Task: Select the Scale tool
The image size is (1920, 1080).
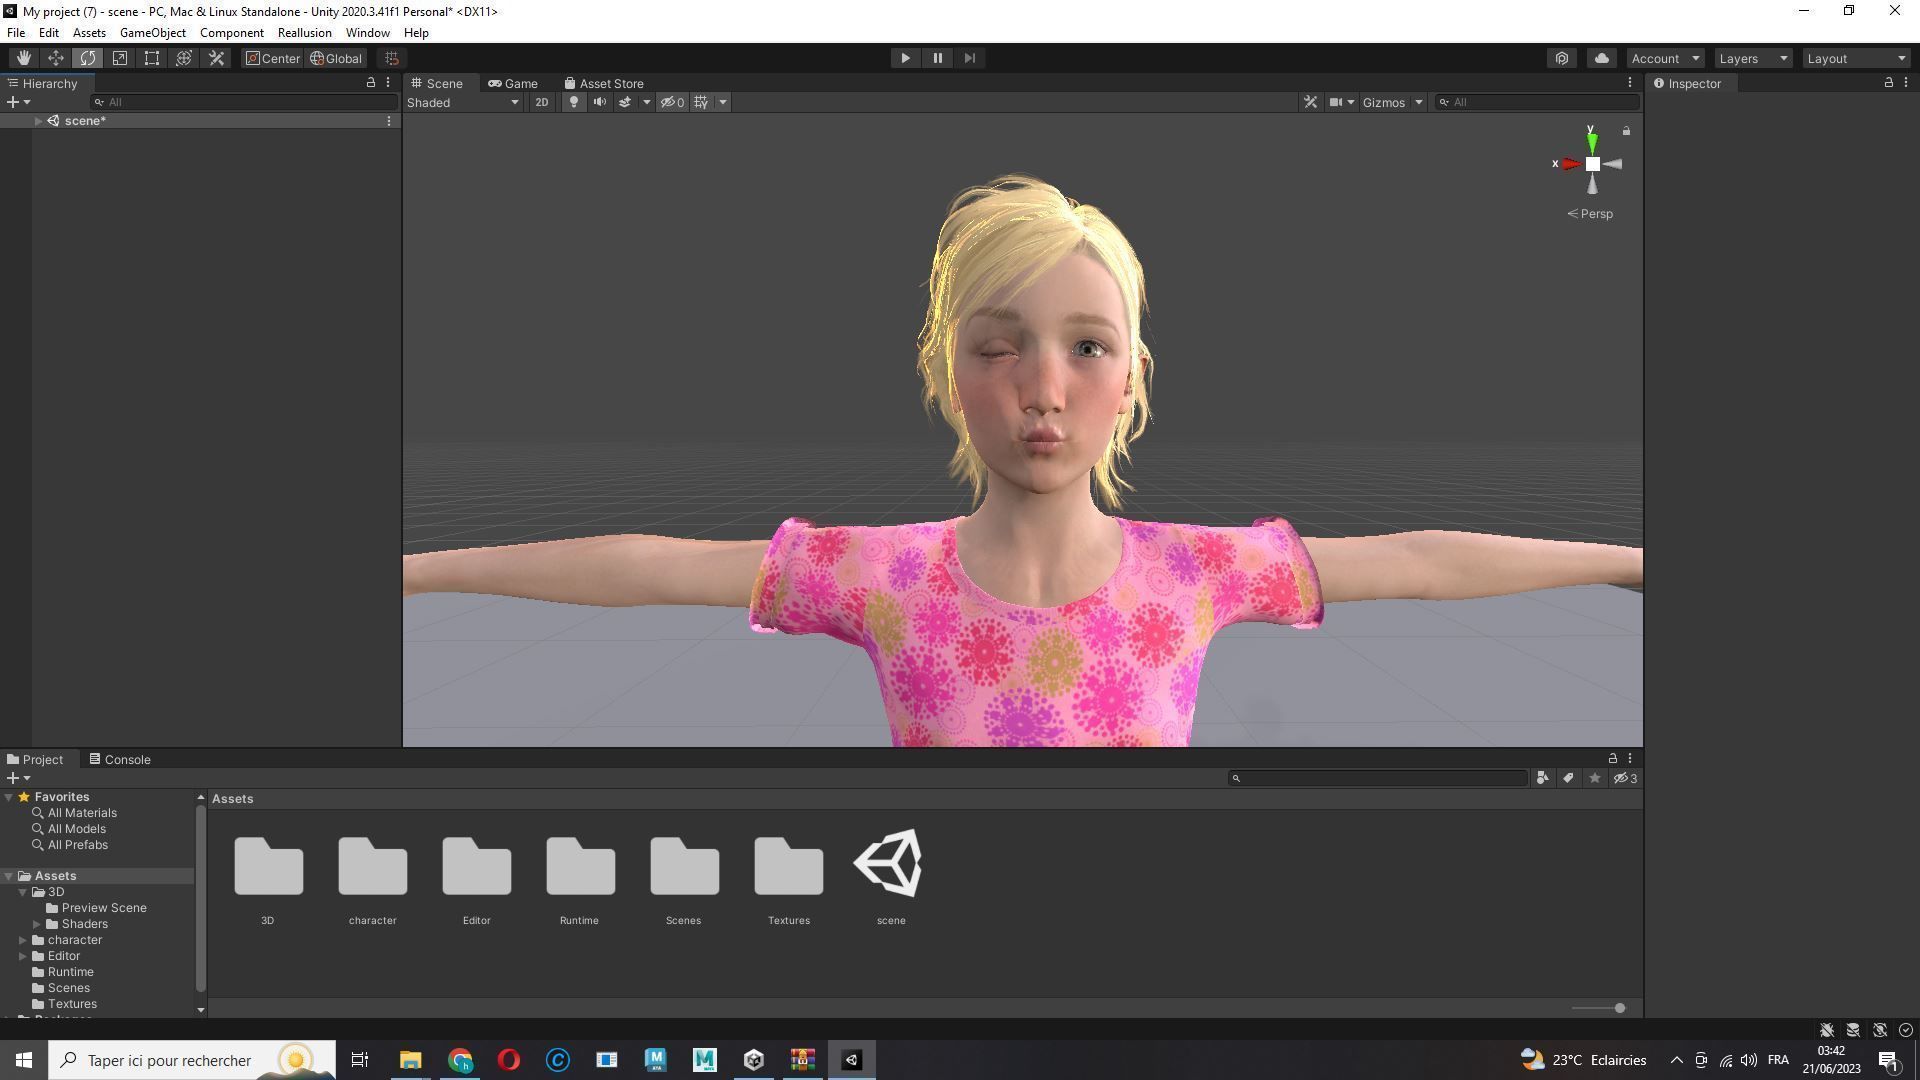Action: coord(119,58)
